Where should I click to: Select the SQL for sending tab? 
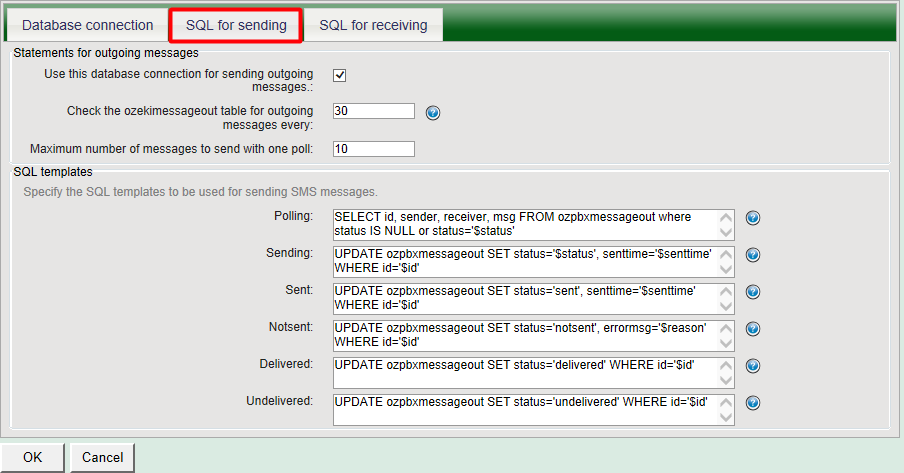click(236, 25)
